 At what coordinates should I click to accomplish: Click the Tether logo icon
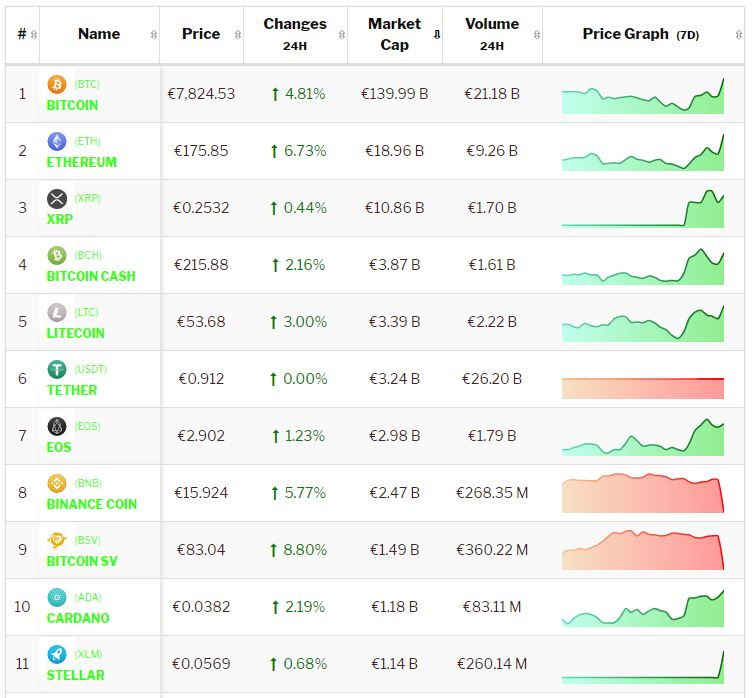click(x=57, y=370)
